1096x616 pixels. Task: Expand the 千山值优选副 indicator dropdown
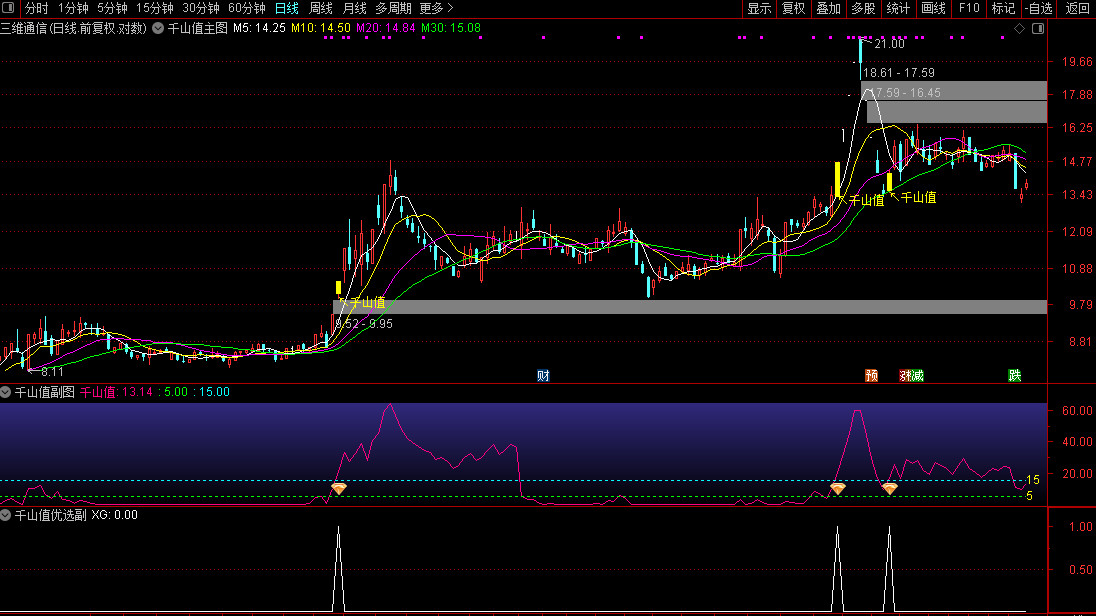coord(6,515)
